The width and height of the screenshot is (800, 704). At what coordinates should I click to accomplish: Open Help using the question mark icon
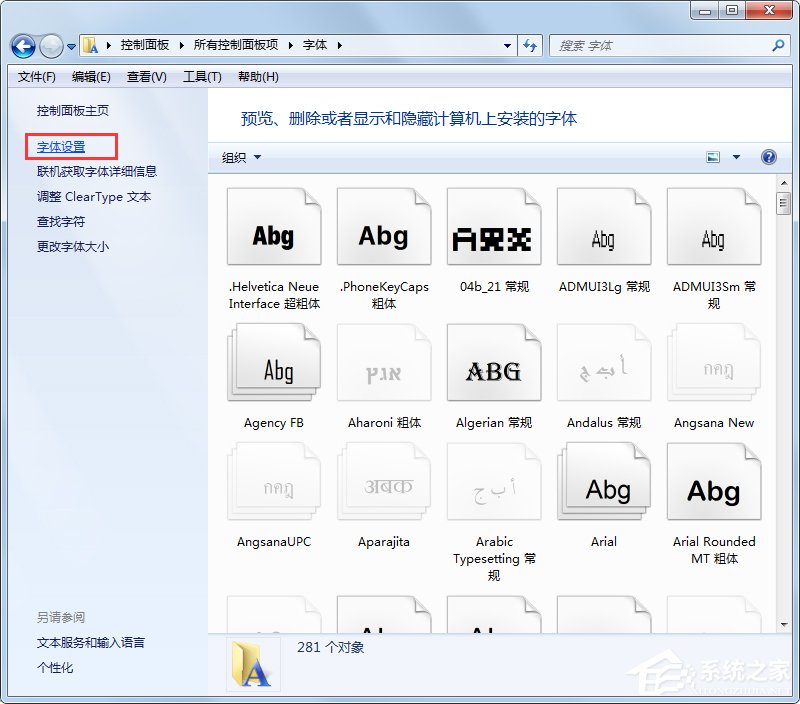pos(767,157)
